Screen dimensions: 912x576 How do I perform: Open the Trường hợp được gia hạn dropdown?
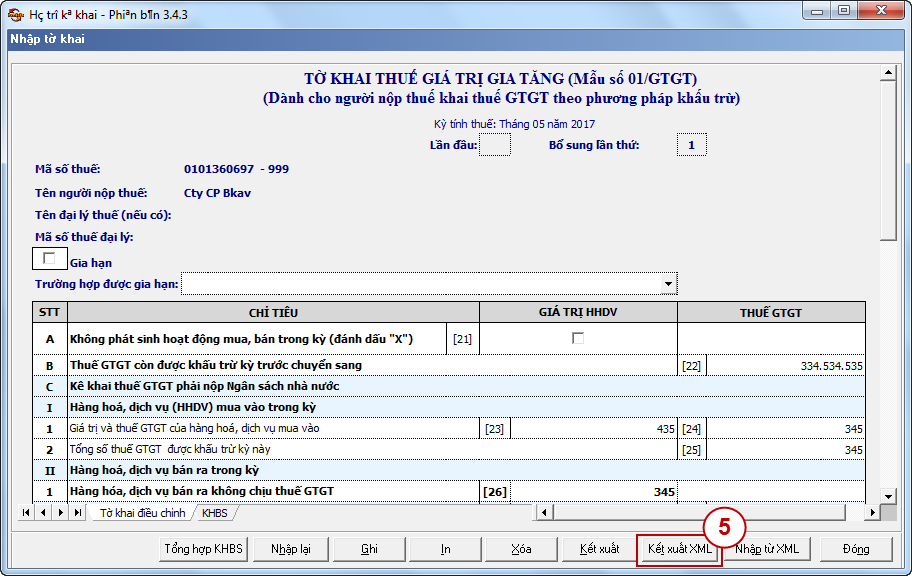[x=668, y=285]
